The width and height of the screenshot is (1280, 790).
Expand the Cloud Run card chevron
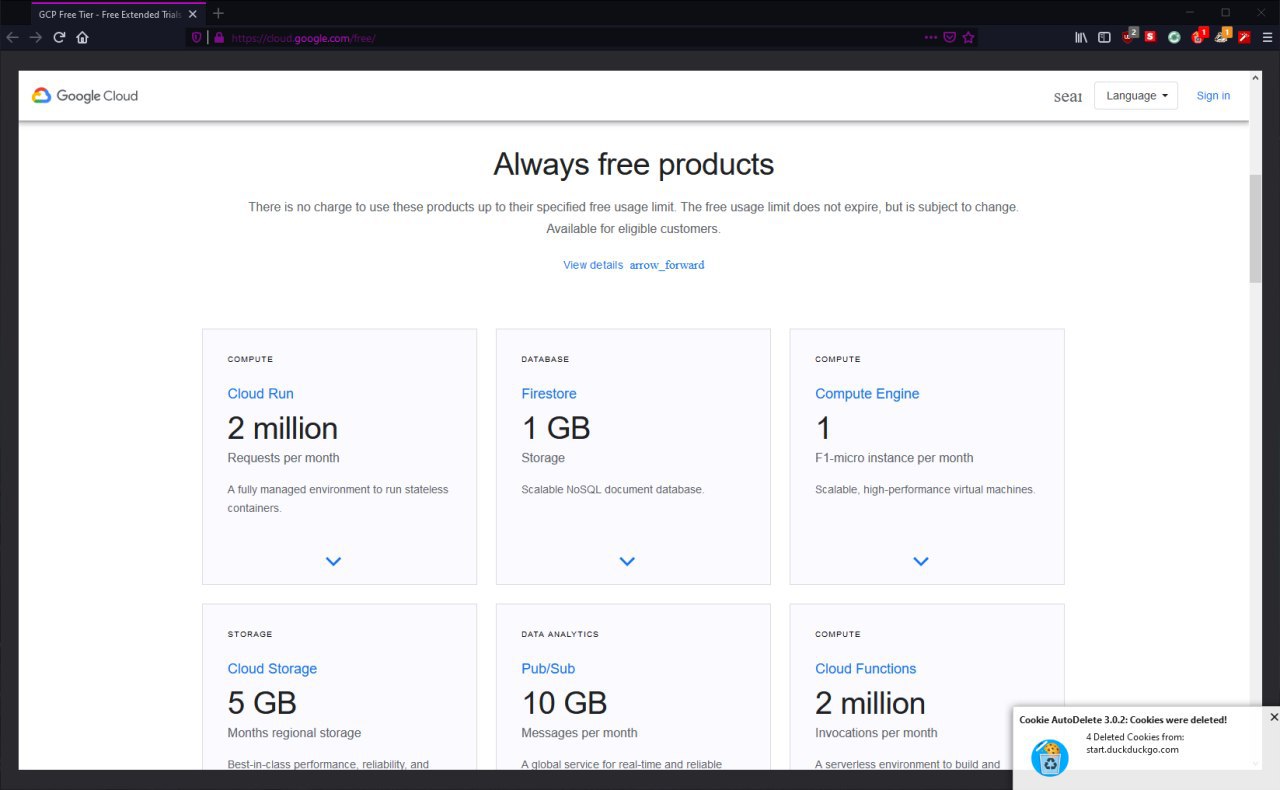tap(333, 561)
